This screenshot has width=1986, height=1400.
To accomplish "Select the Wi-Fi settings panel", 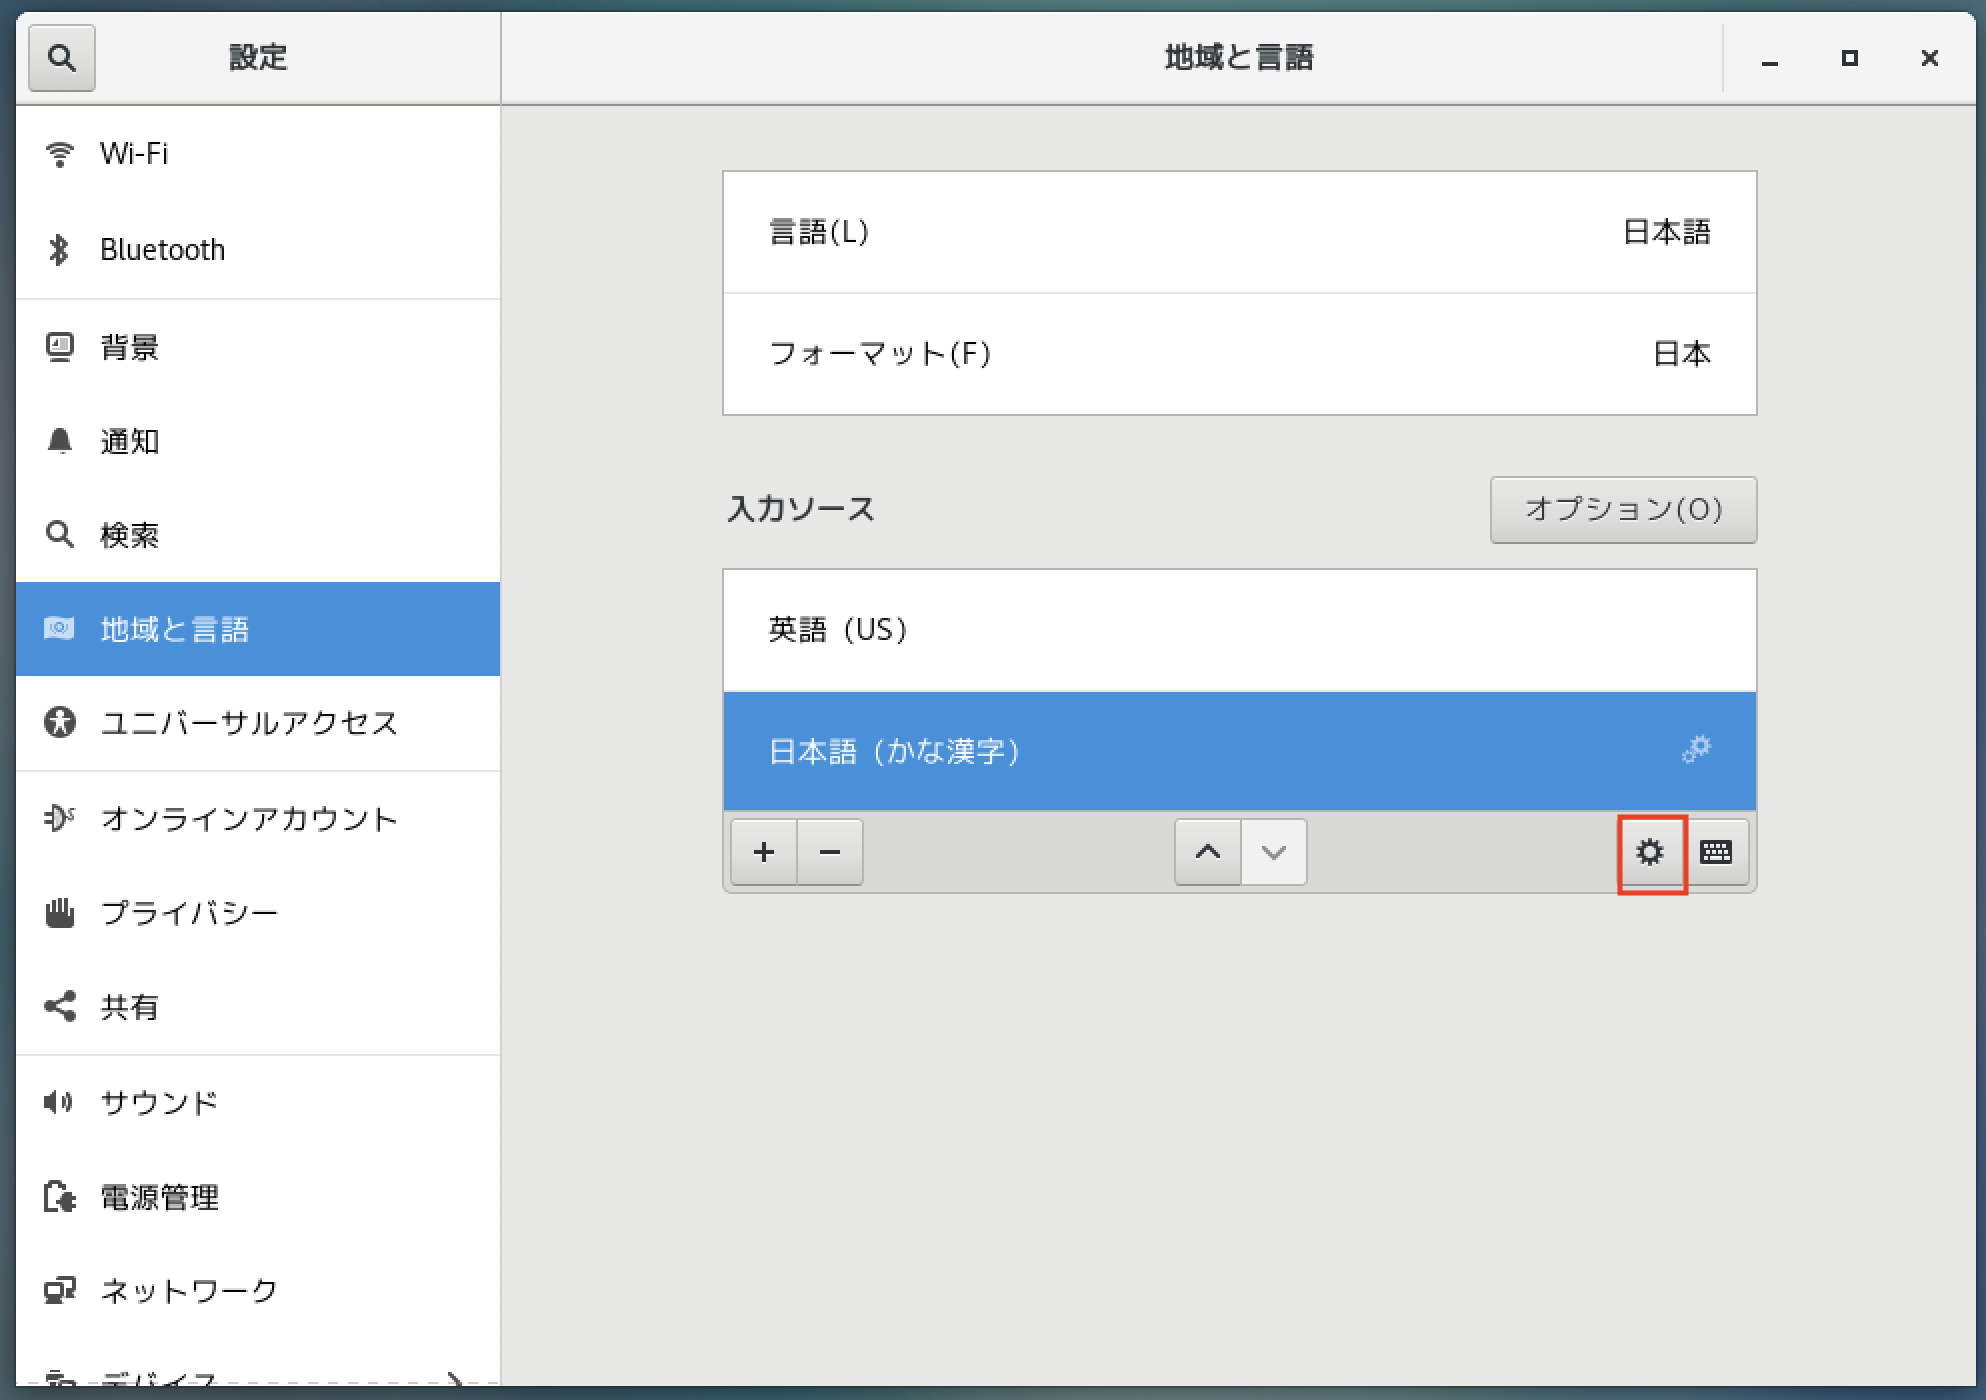I will [x=135, y=153].
